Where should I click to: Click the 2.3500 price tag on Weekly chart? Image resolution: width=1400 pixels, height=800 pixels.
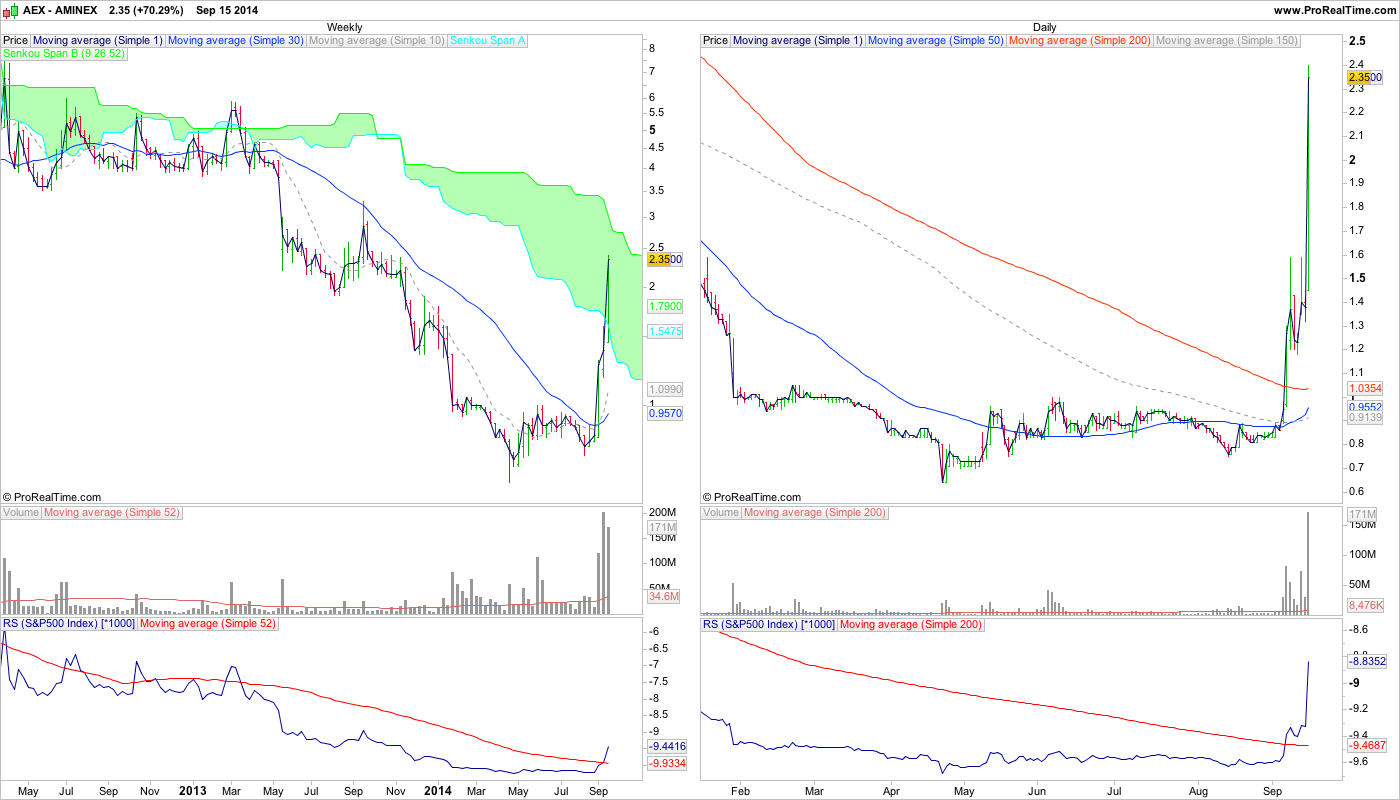pos(665,259)
